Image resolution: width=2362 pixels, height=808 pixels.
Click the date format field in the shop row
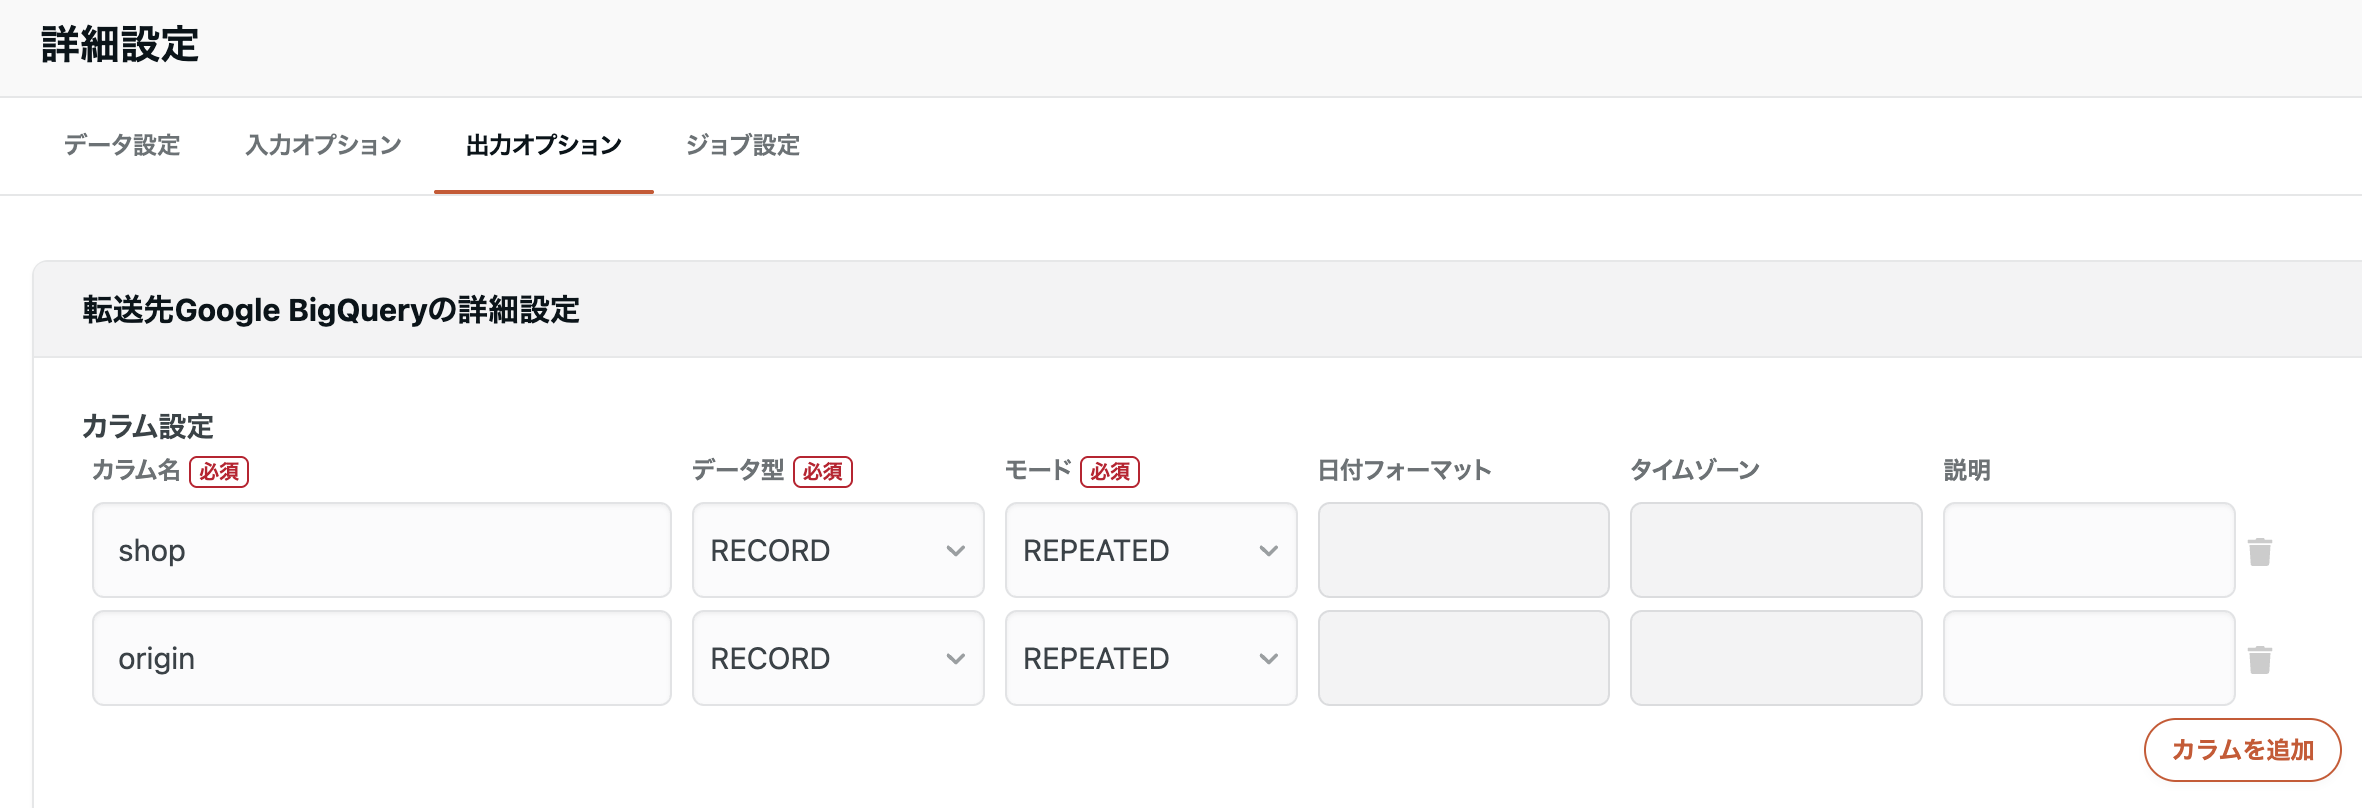tap(1463, 550)
